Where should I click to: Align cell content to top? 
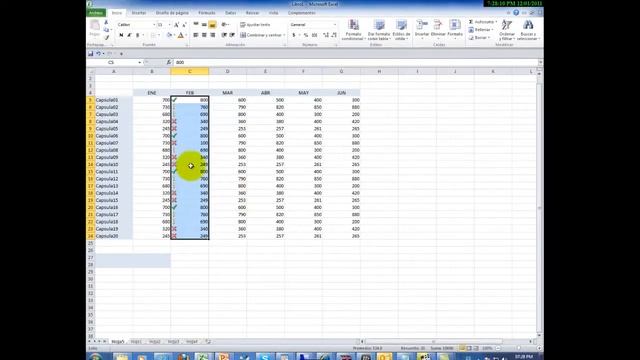(x=196, y=25)
